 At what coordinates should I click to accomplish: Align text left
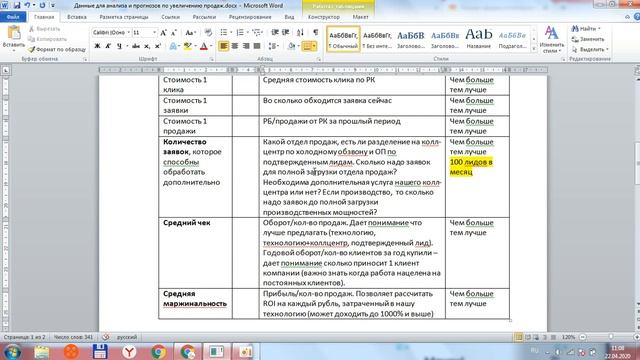pos(224,46)
